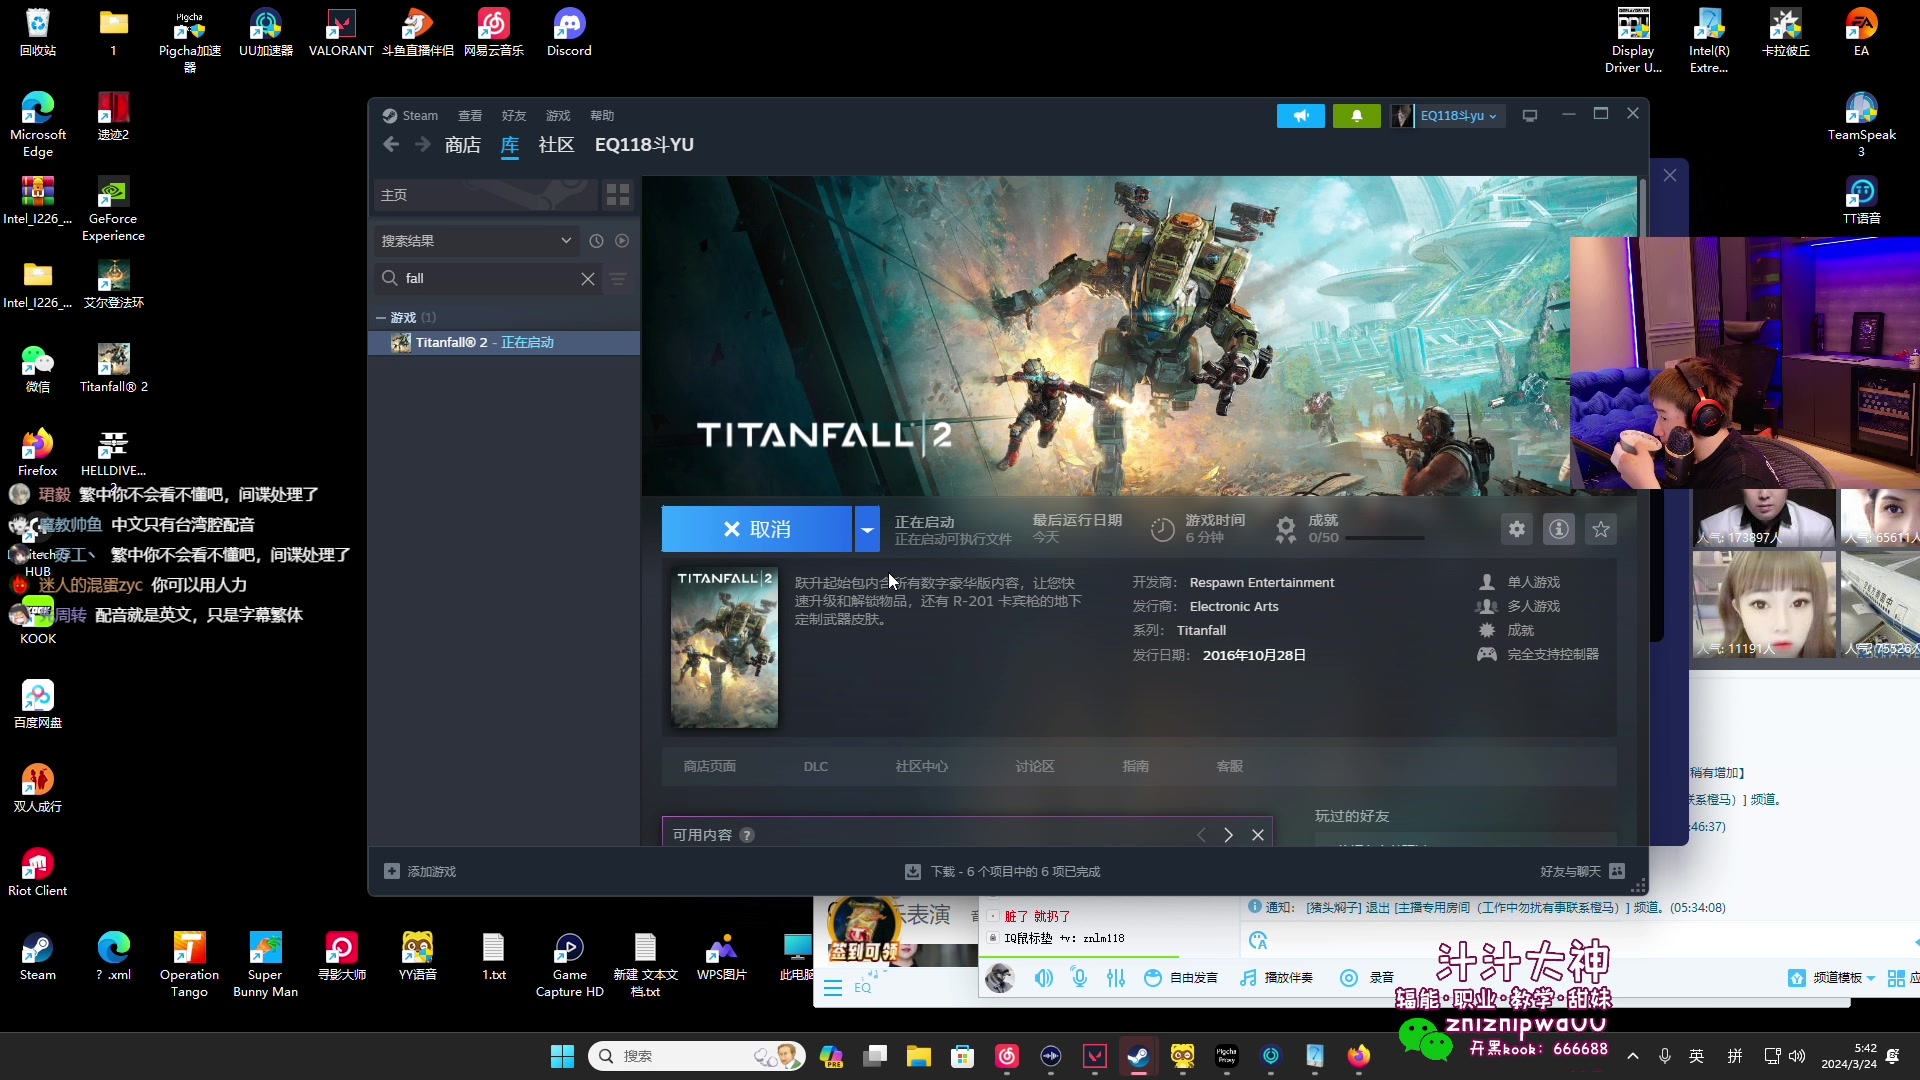1920x1080 pixels.
Task: Open 好友与聊天 friends and chat
Action: pyautogui.click(x=1582, y=872)
